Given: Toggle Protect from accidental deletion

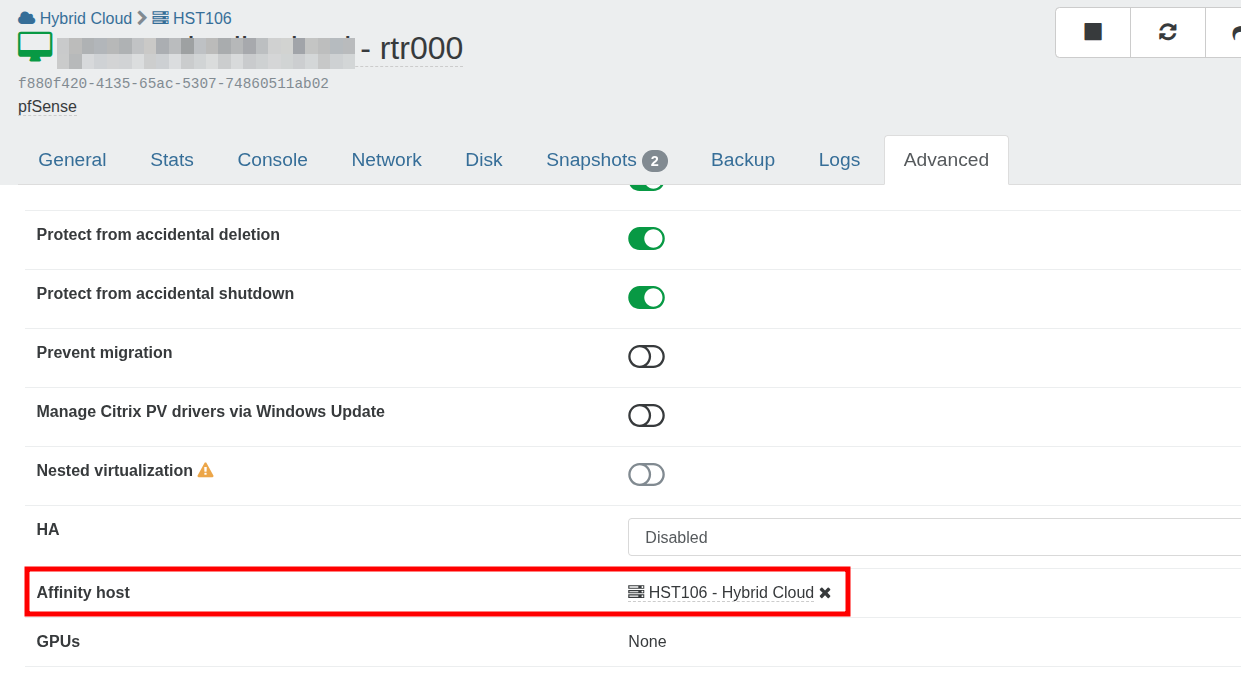Looking at the screenshot, I should pyautogui.click(x=646, y=238).
